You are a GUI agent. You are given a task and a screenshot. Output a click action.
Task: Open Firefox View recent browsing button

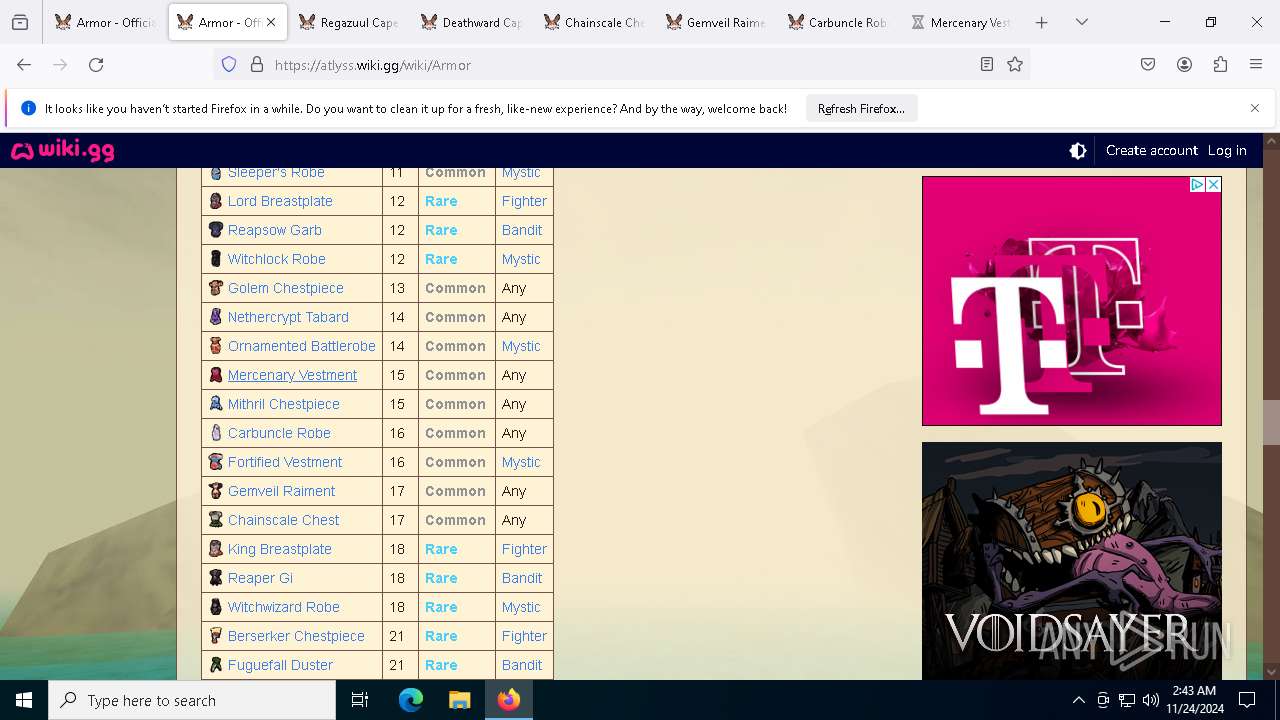tap(20, 22)
